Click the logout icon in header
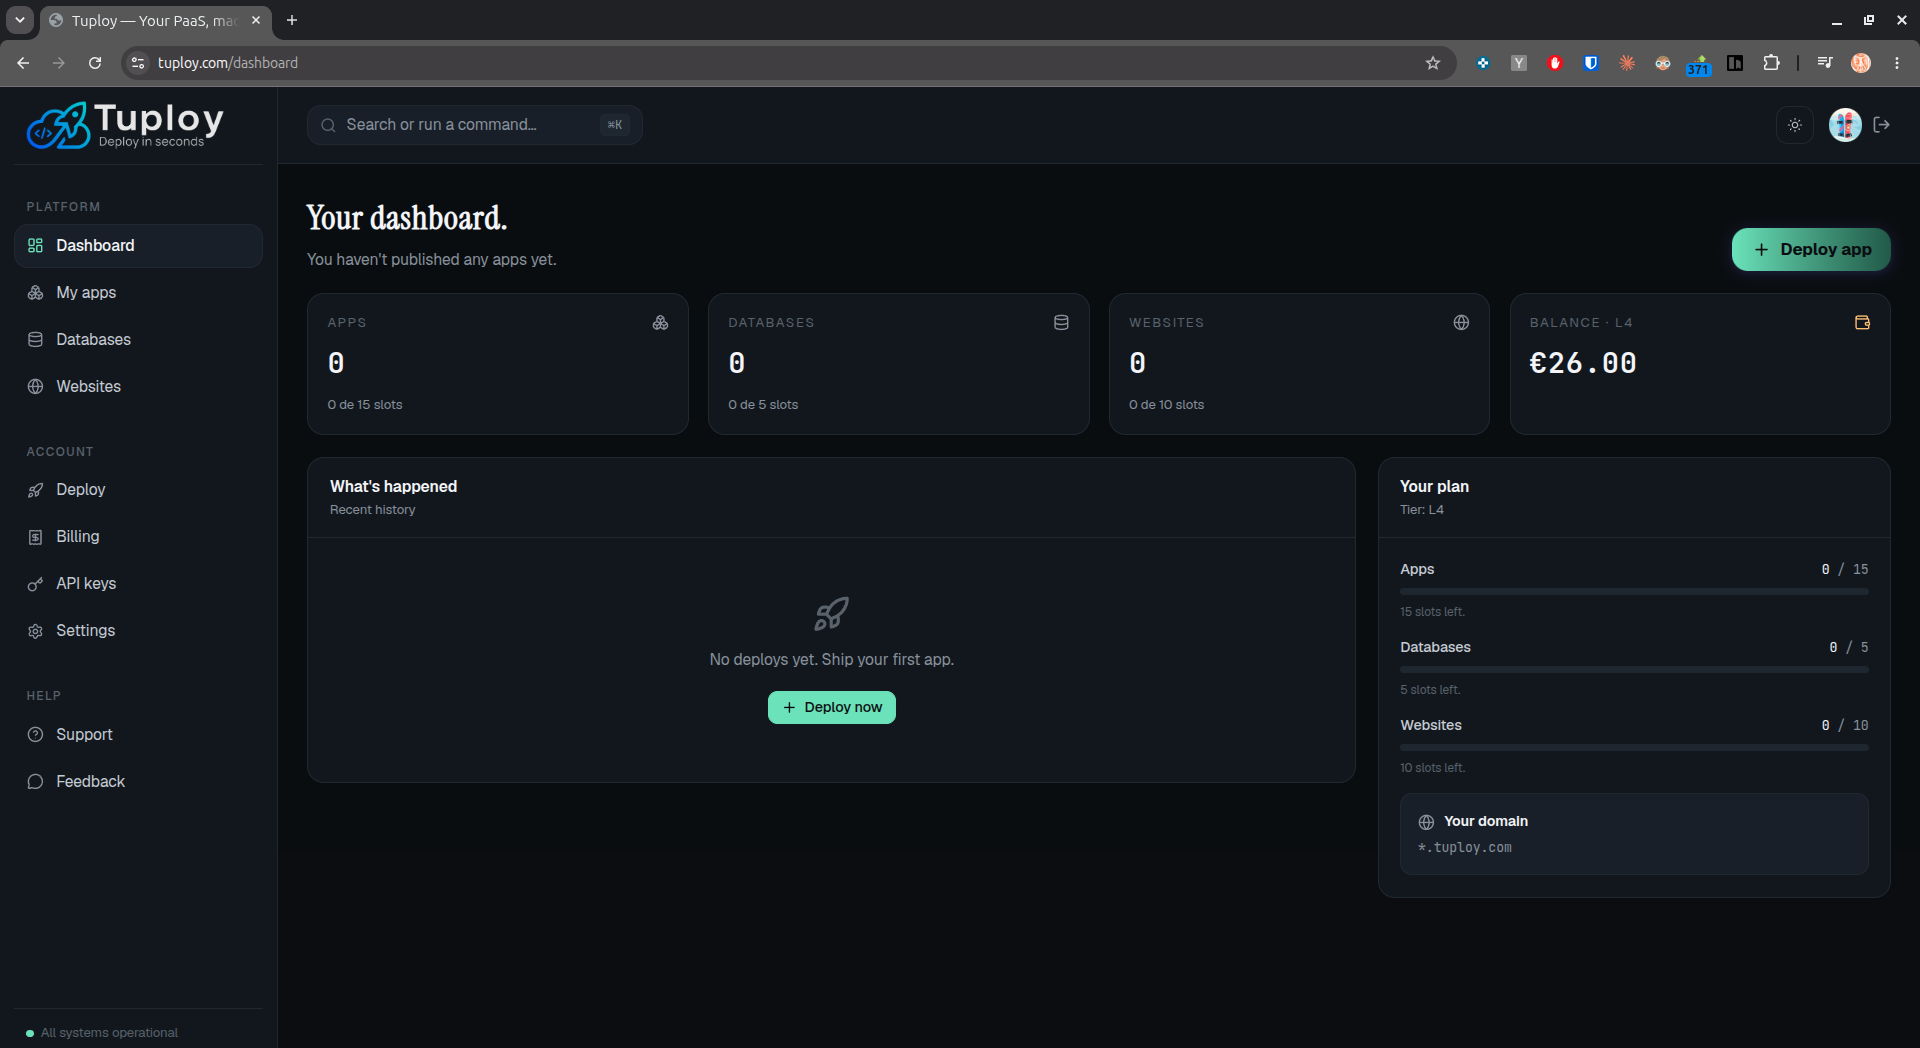Viewport: 1920px width, 1048px height. pyautogui.click(x=1882, y=125)
